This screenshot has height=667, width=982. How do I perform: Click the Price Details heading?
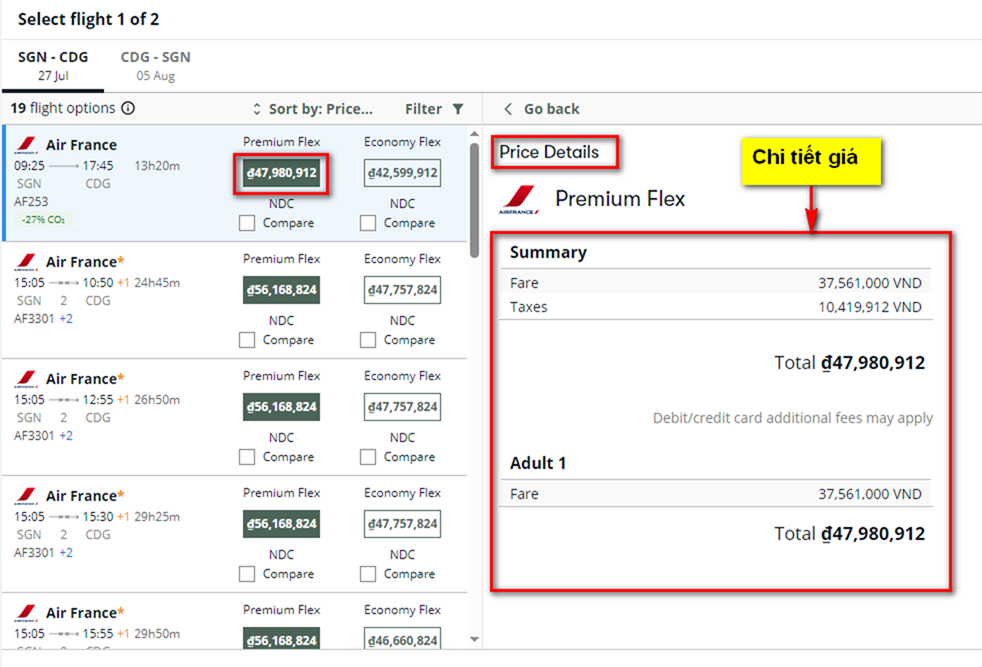[x=549, y=152]
